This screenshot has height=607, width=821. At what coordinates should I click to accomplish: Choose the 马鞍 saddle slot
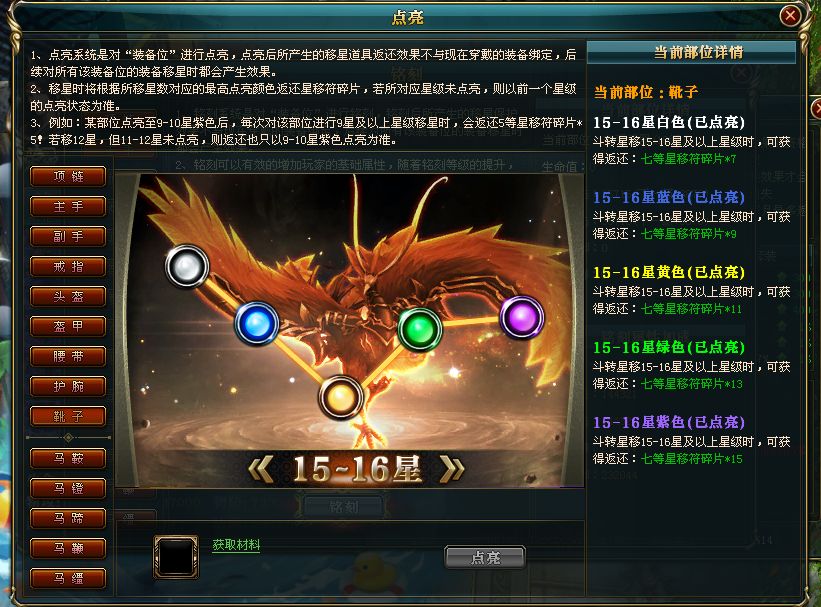click(68, 458)
